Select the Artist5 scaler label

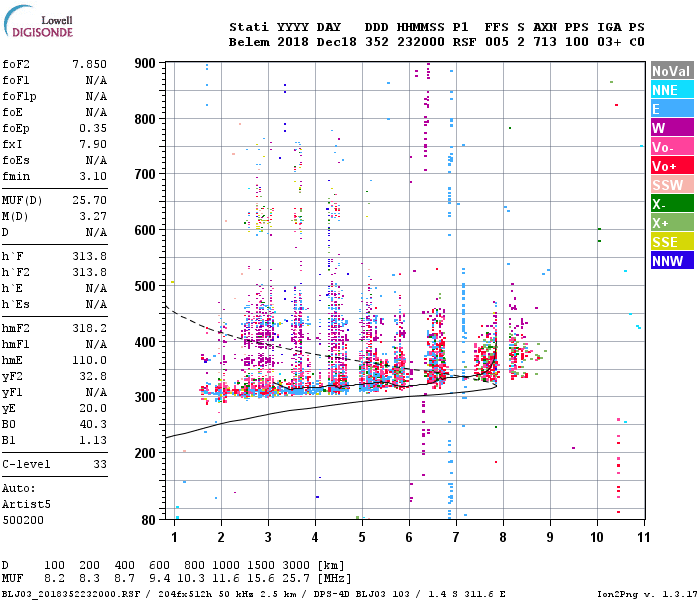(x=26, y=504)
